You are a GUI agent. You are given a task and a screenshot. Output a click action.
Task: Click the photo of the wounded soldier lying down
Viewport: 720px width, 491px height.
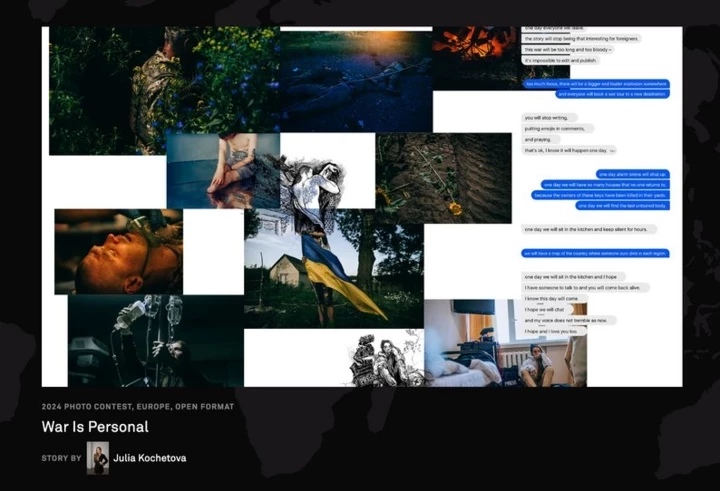(118, 251)
